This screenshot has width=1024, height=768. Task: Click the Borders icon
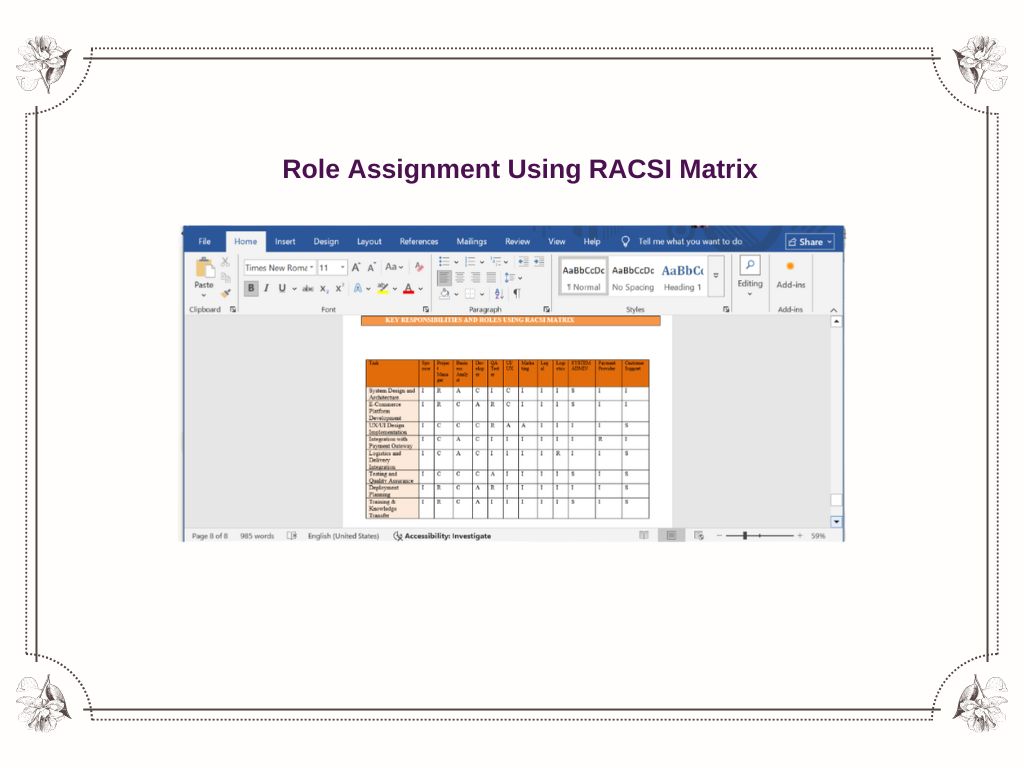[x=470, y=294]
